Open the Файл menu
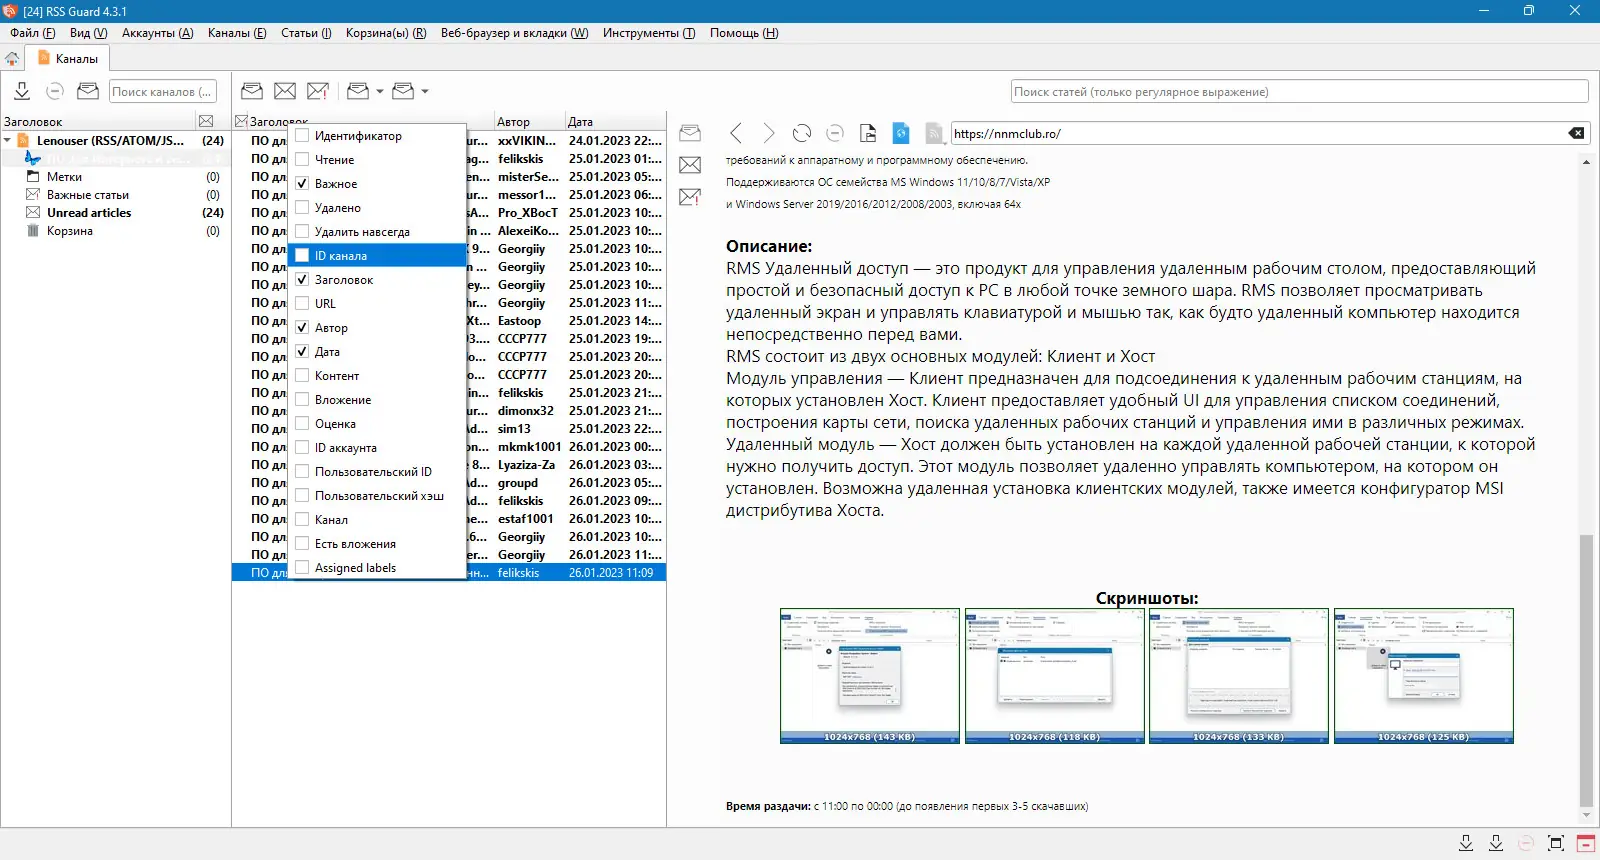1600x860 pixels. tap(33, 33)
